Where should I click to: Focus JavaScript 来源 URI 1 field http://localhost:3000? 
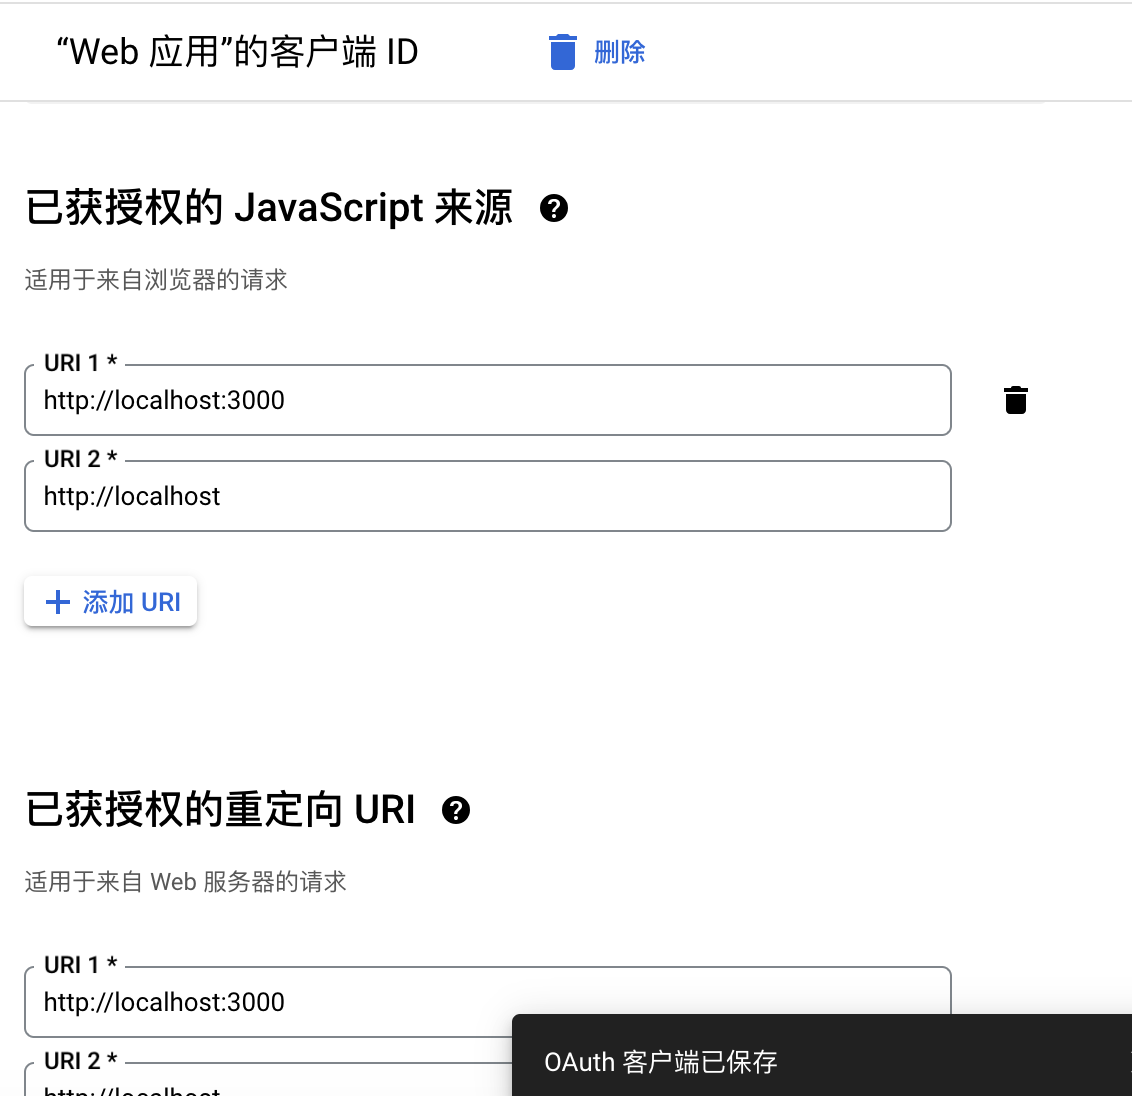pos(487,401)
